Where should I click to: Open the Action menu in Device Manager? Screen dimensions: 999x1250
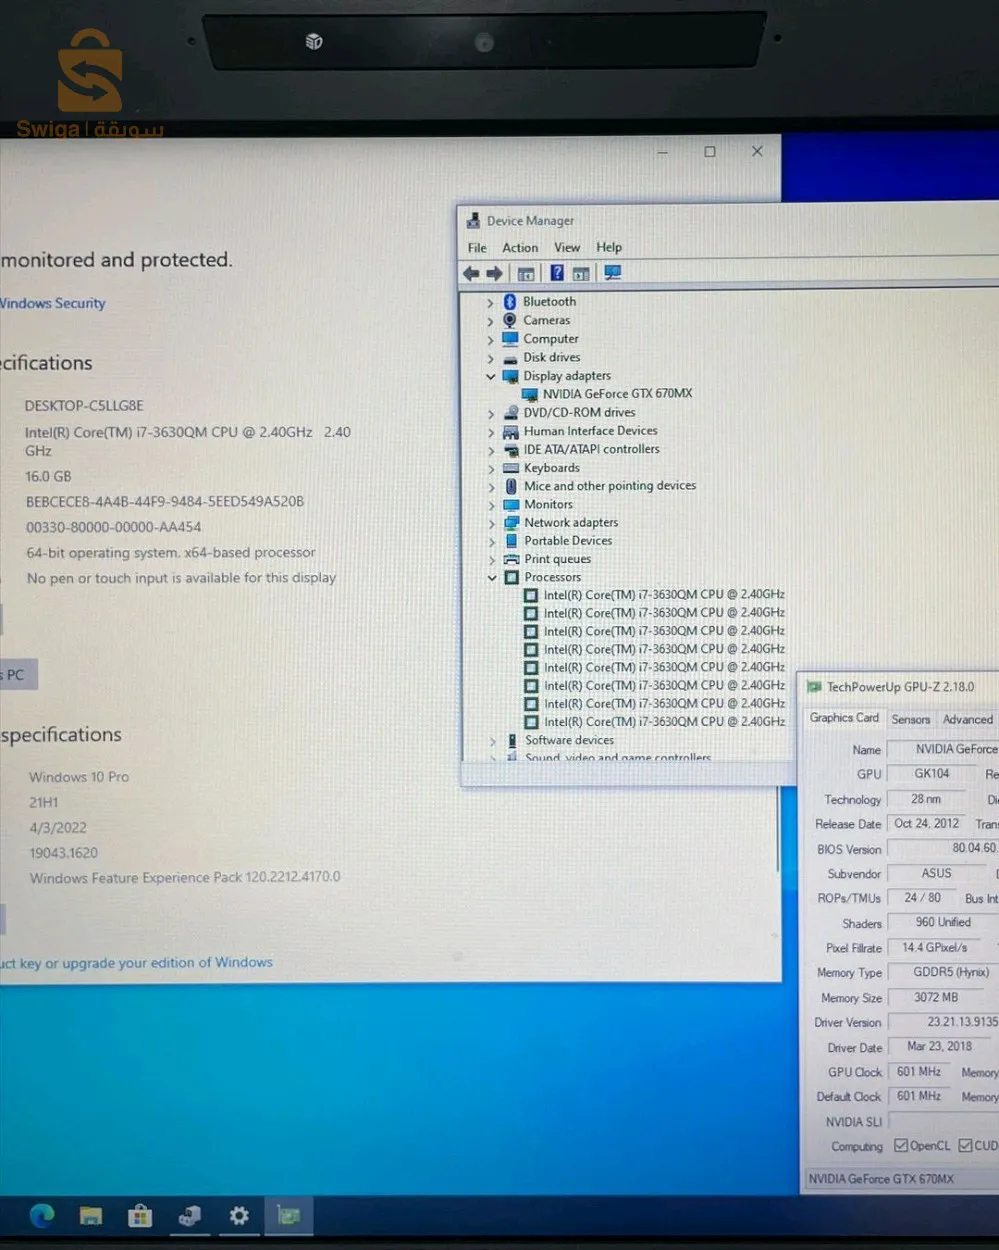(x=520, y=248)
